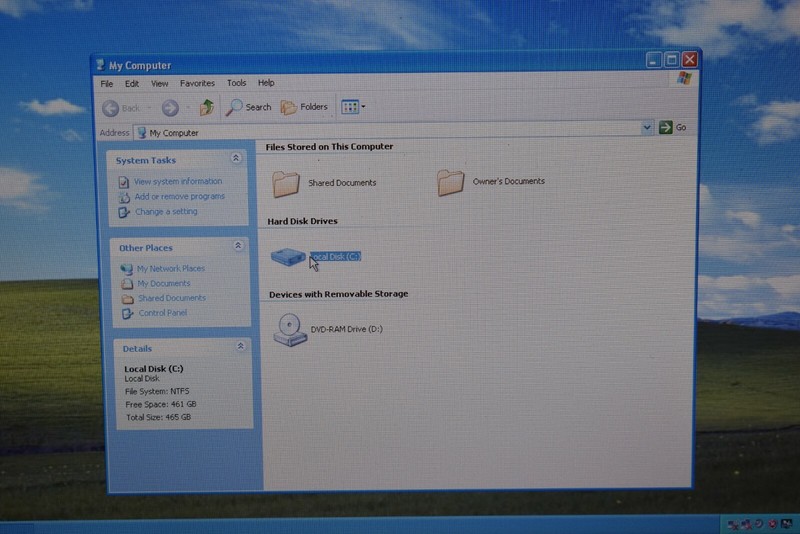Open the Favorites menu
800x534 pixels.
click(197, 83)
